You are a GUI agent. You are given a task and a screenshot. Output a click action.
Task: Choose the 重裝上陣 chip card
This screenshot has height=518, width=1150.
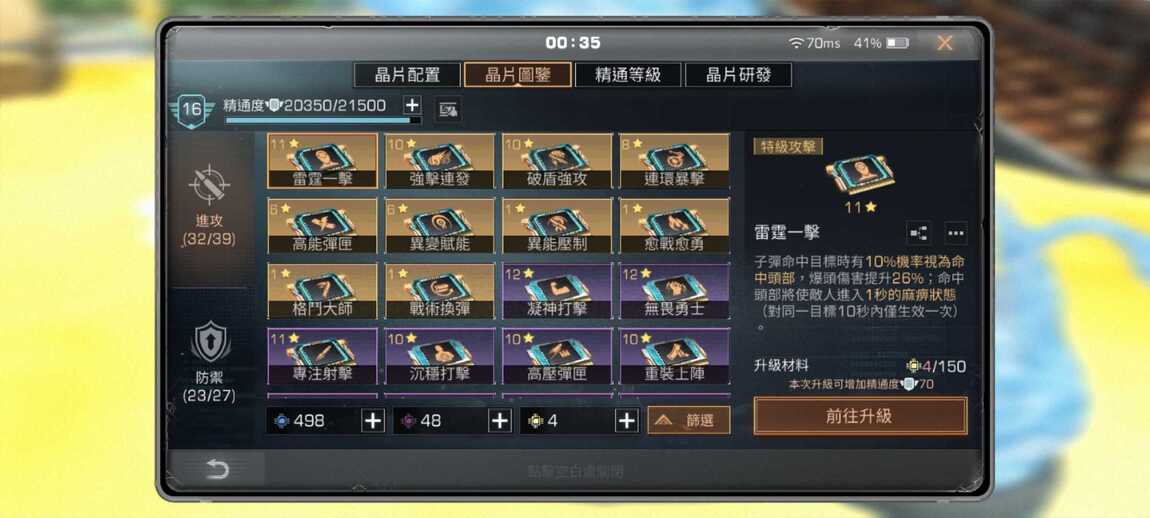(x=675, y=356)
